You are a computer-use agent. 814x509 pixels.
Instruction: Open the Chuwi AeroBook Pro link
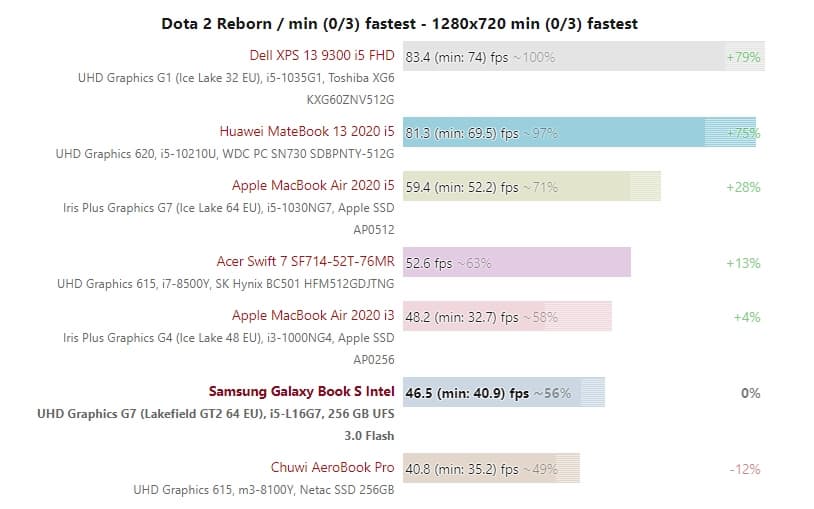pos(333,467)
